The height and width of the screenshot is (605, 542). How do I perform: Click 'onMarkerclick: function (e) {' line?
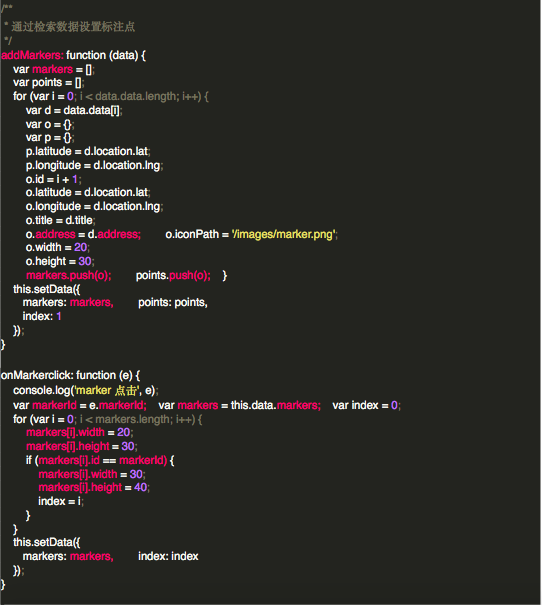tap(71, 375)
